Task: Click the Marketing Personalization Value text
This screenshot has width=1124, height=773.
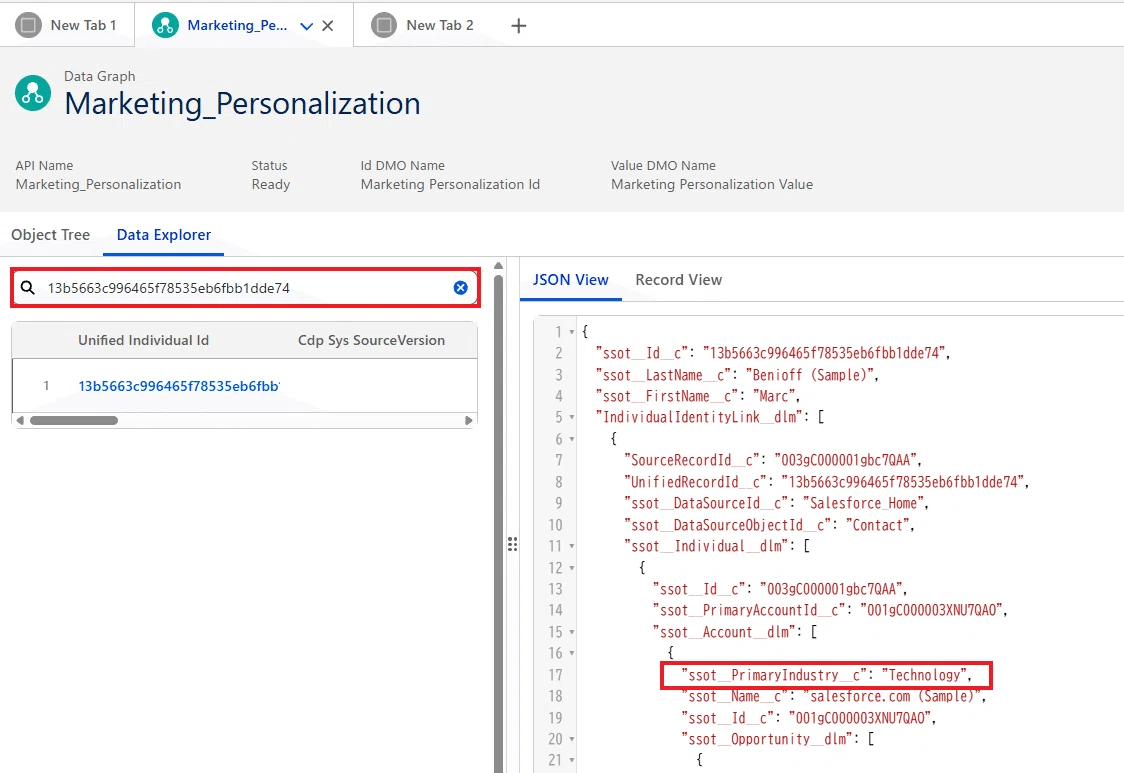Action: click(x=712, y=184)
